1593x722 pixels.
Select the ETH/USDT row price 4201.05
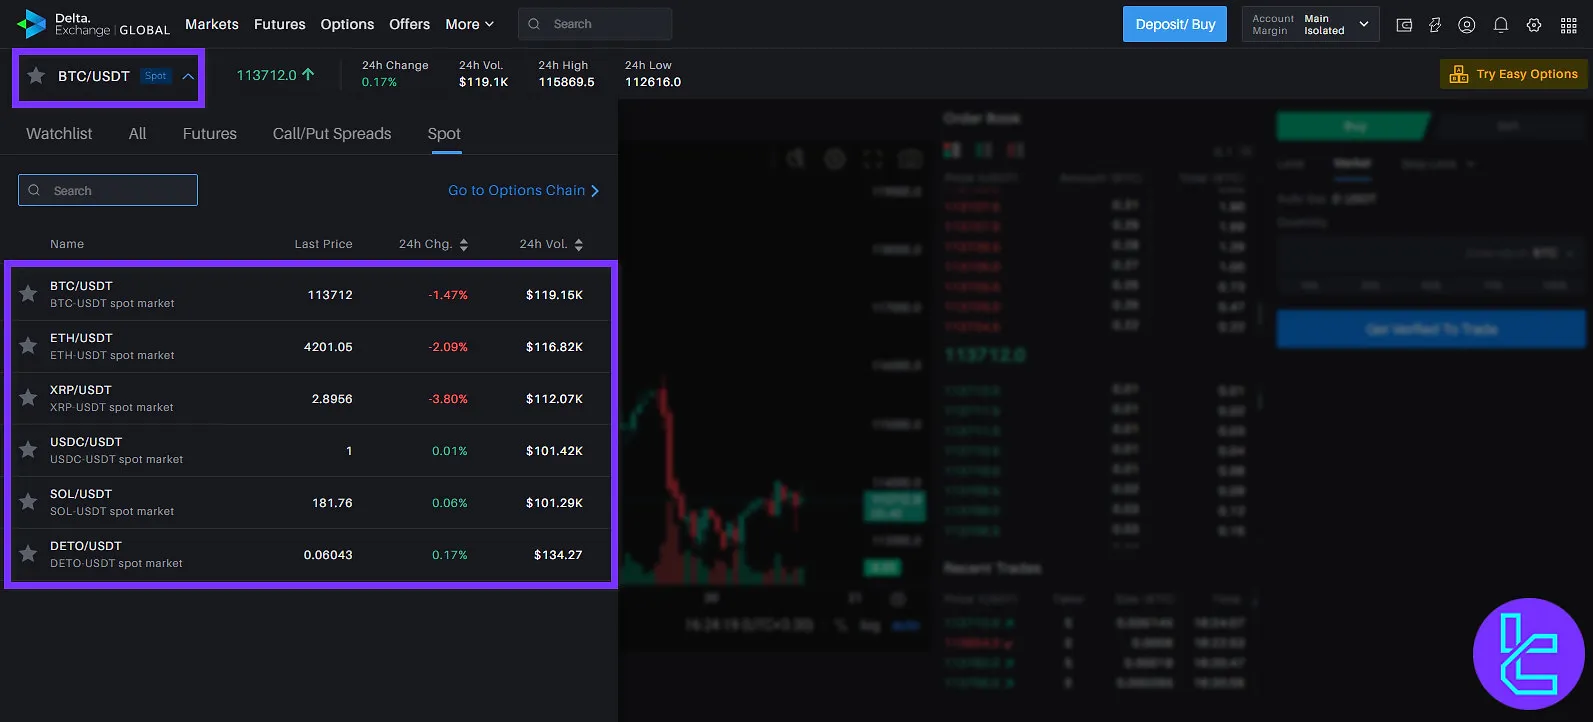(x=328, y=347)
